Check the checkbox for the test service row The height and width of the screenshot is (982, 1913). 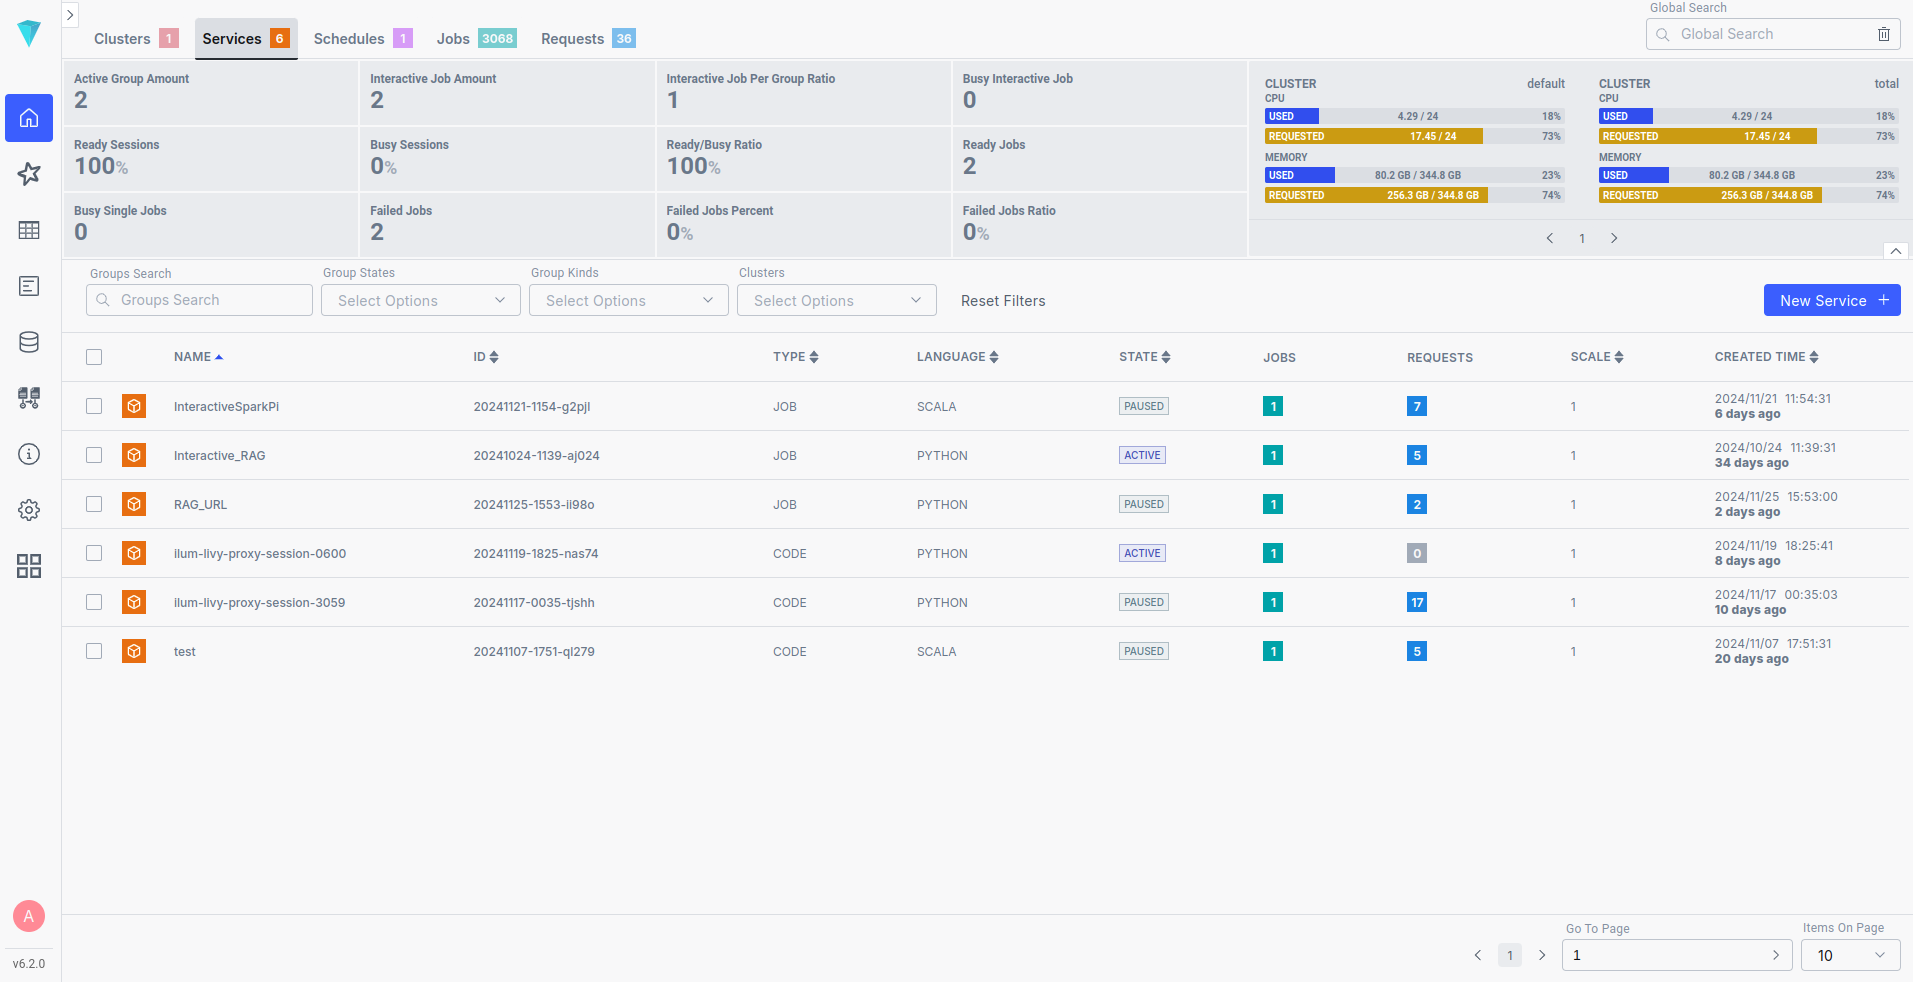click(93, 650)
